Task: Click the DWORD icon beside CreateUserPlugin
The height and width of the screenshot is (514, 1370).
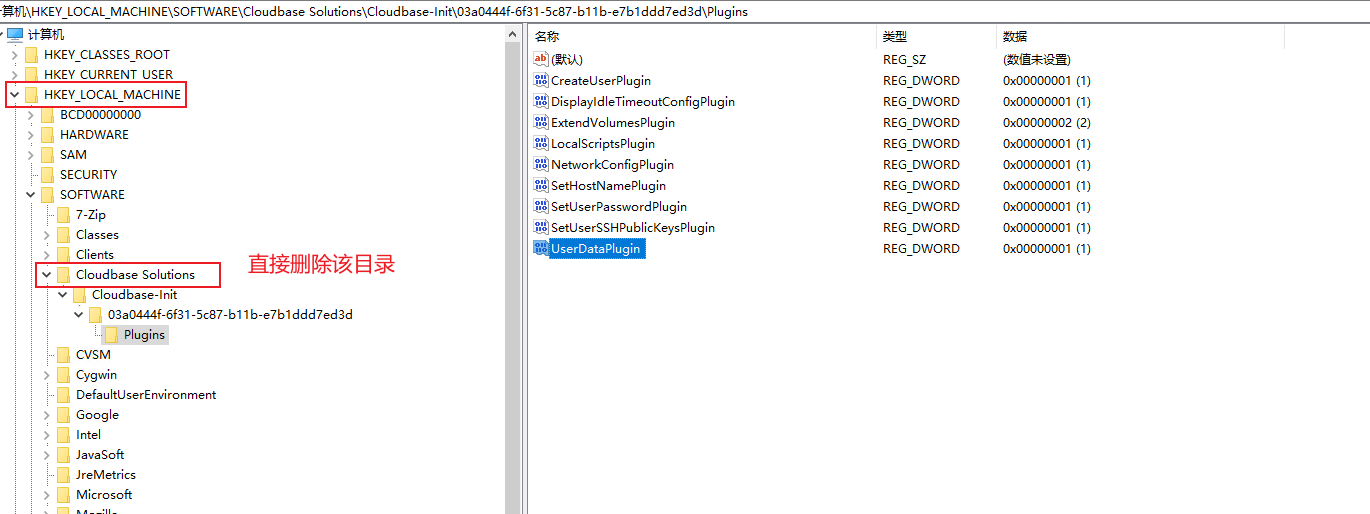Action: 541,81
